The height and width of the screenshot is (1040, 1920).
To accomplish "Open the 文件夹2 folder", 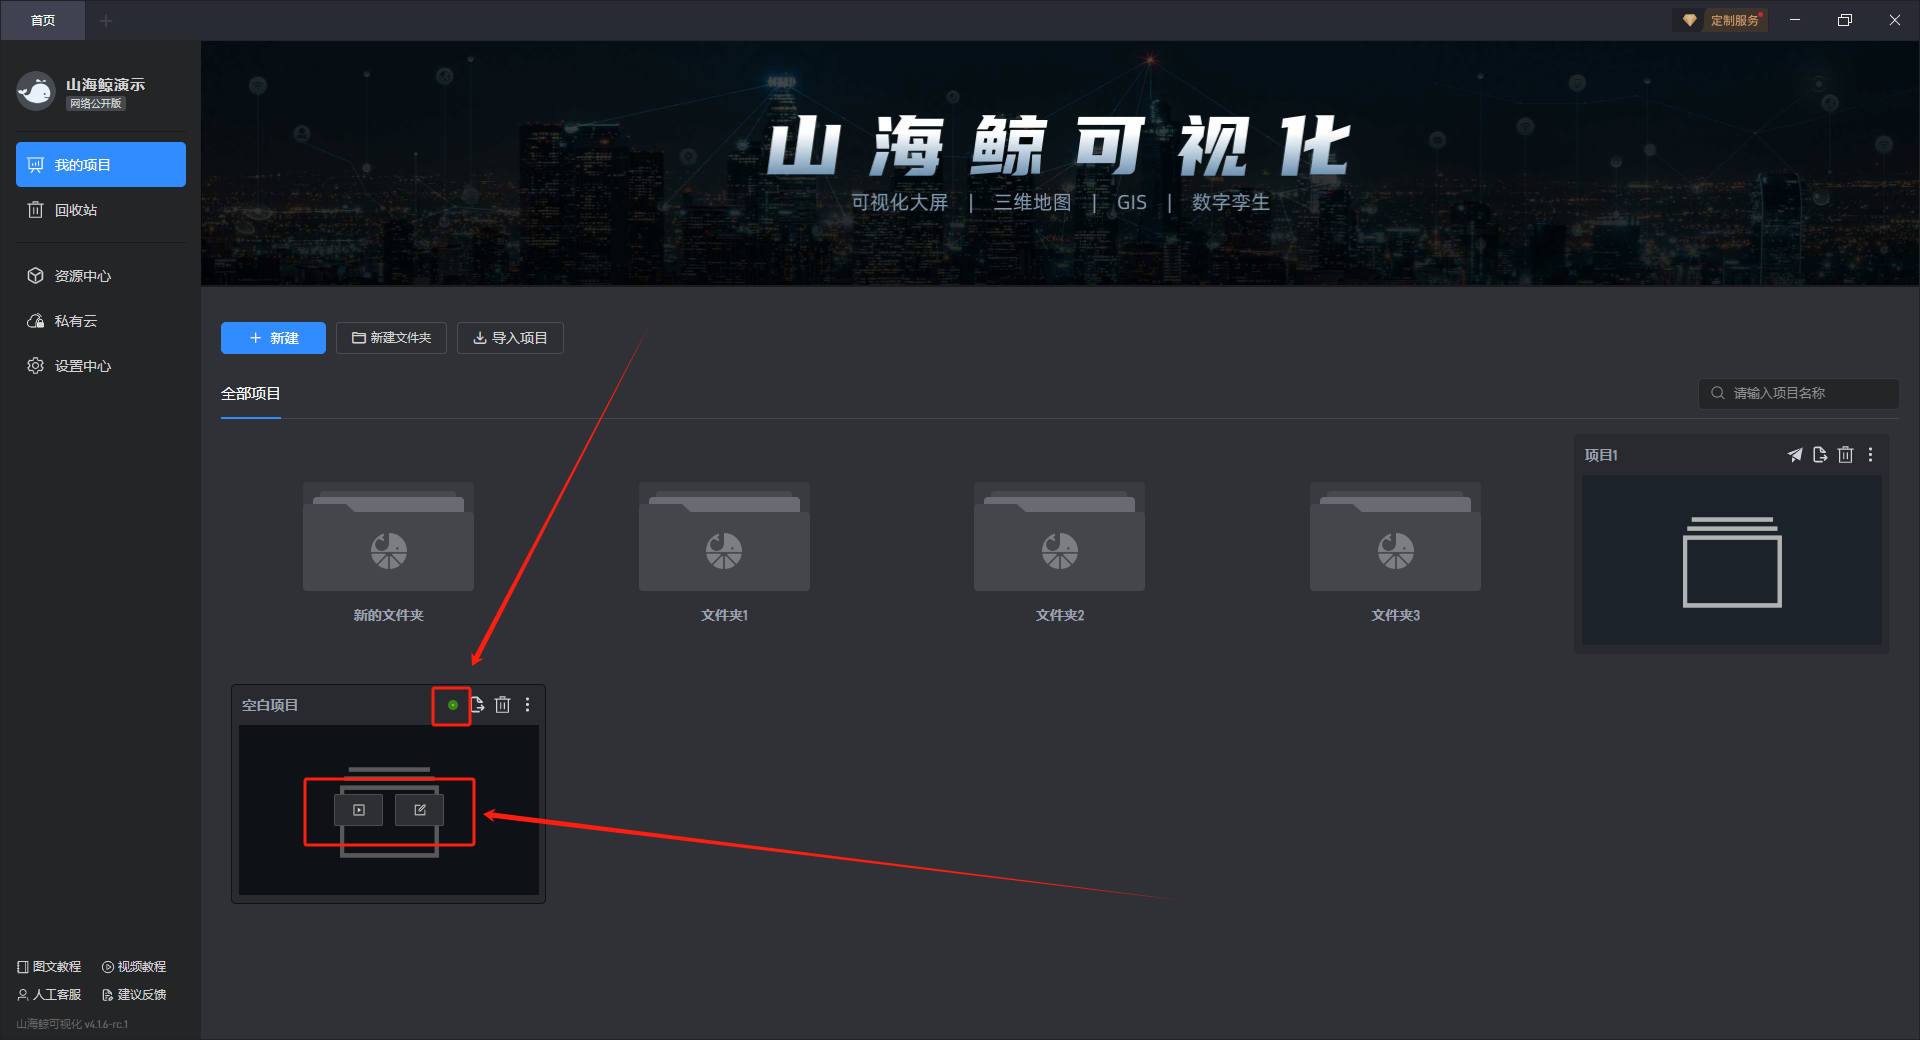I will tap(1060, 552).
